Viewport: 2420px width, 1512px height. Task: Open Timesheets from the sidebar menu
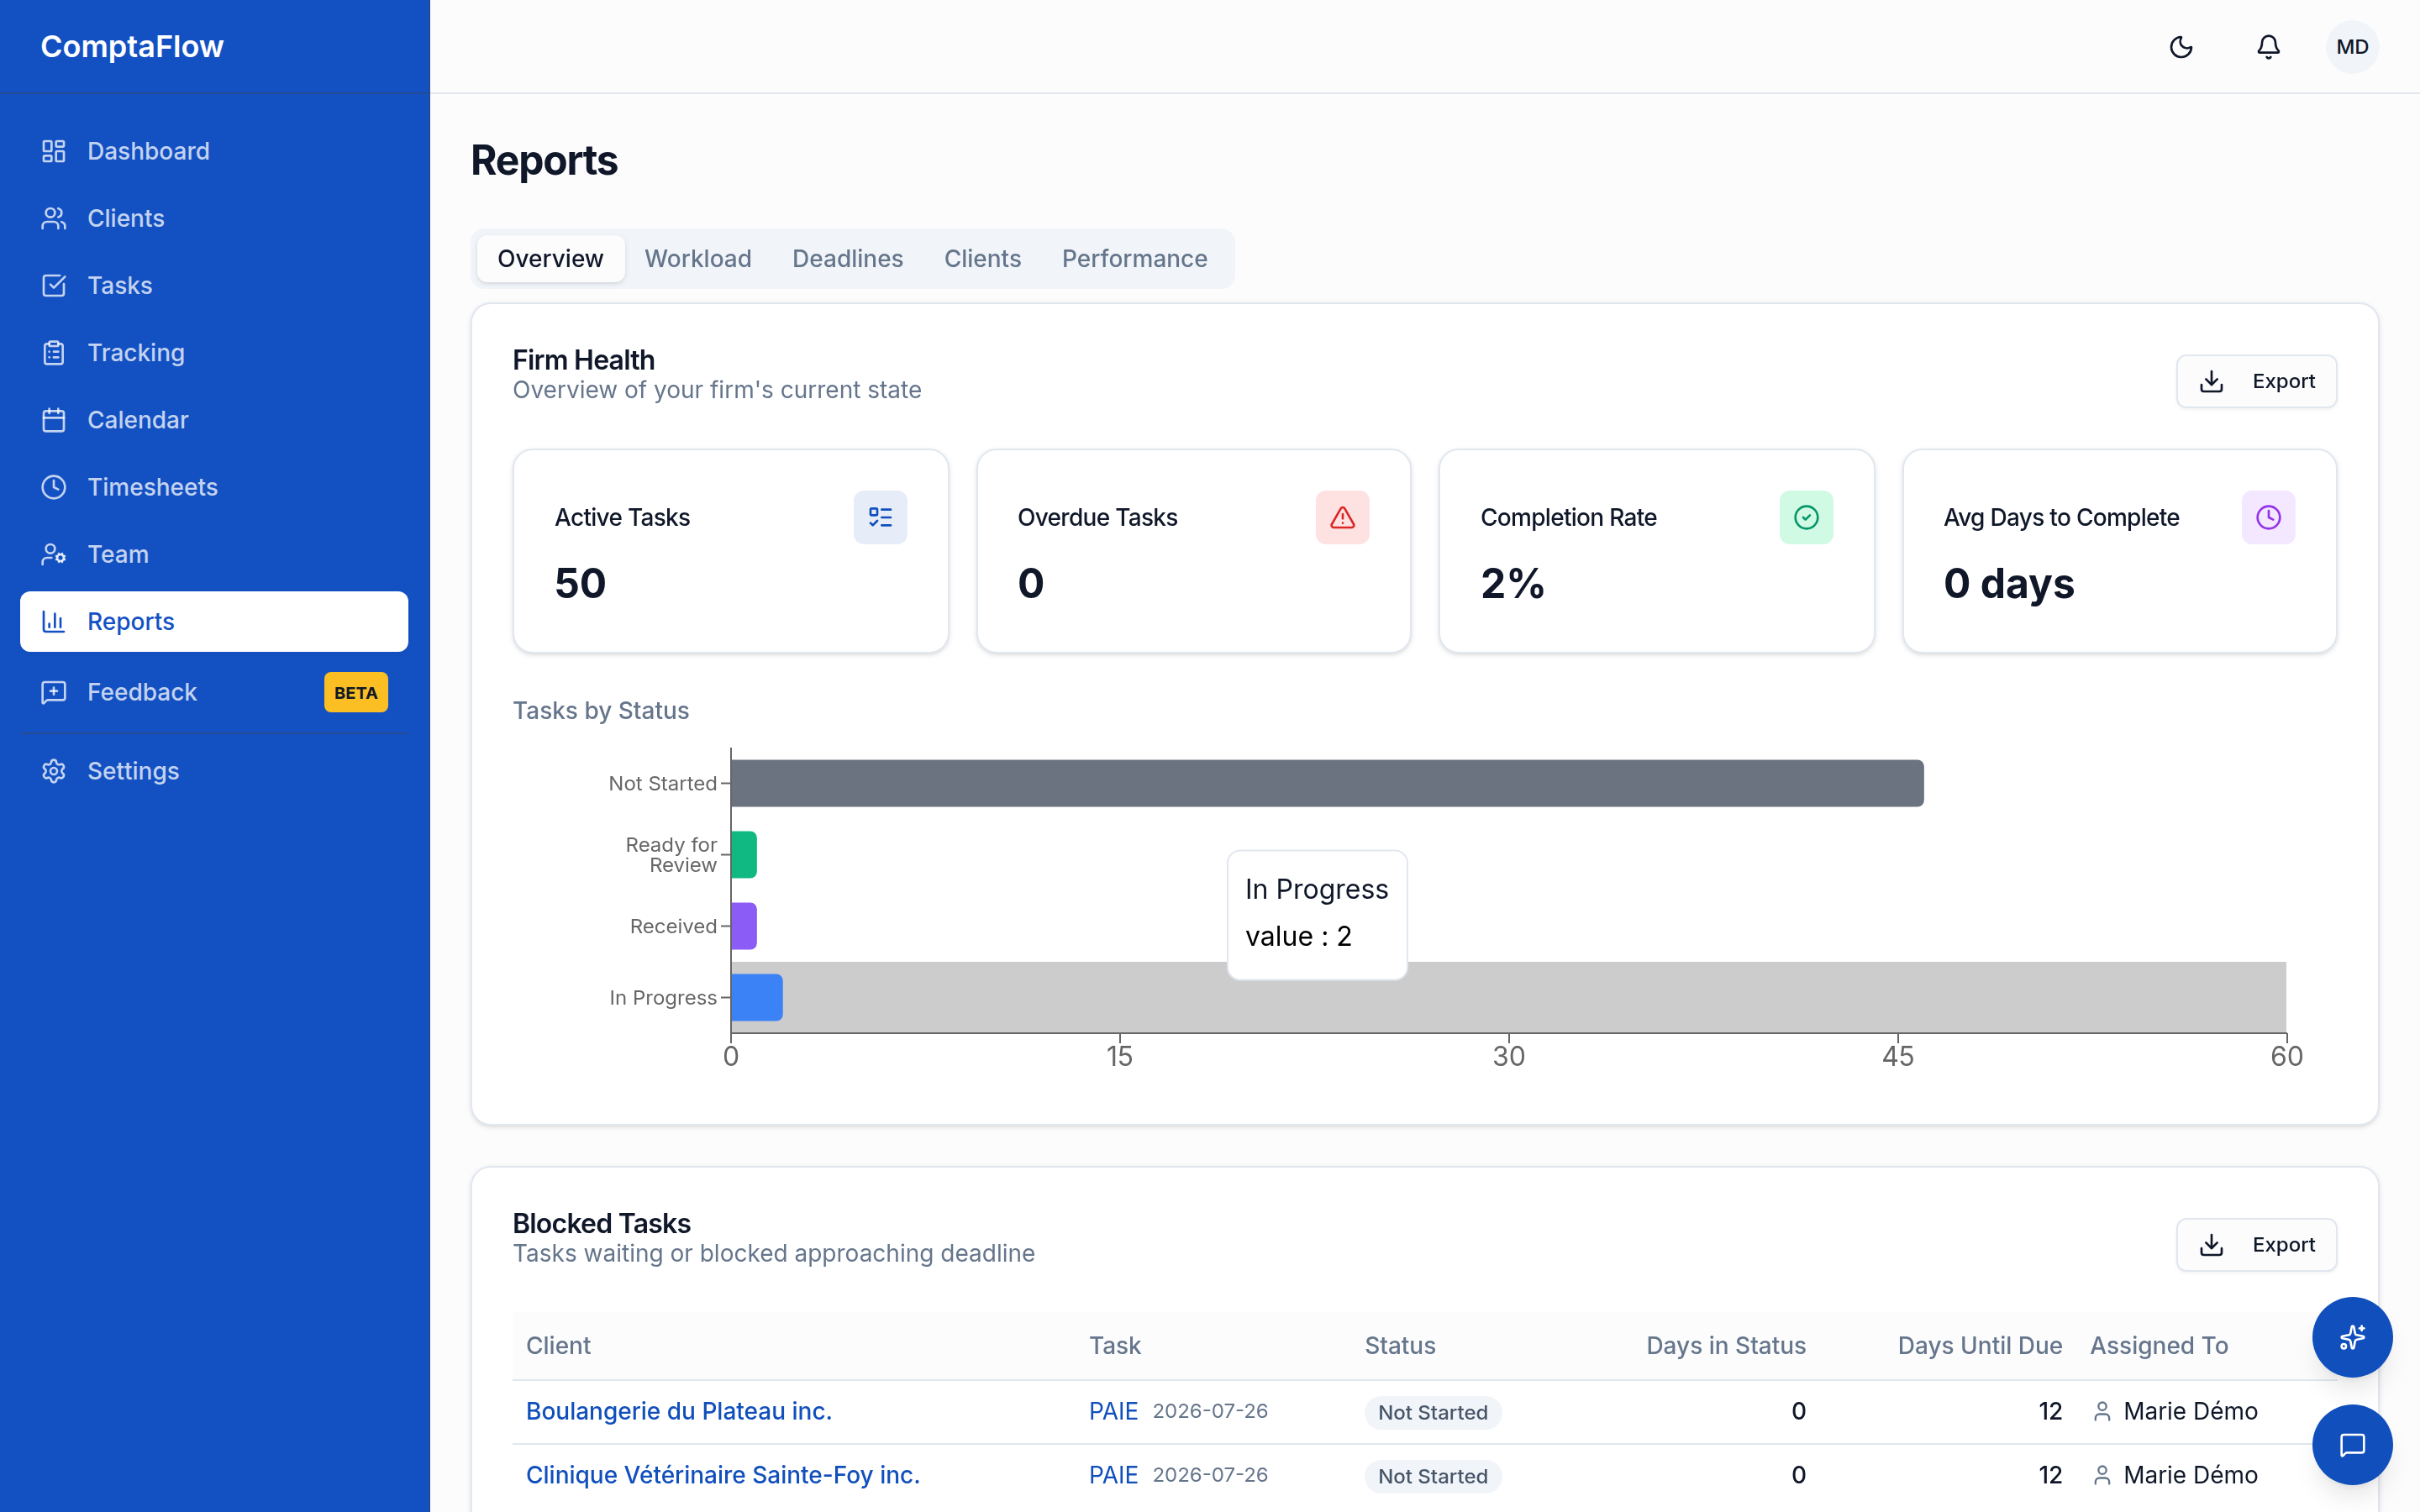coord(214,487)
